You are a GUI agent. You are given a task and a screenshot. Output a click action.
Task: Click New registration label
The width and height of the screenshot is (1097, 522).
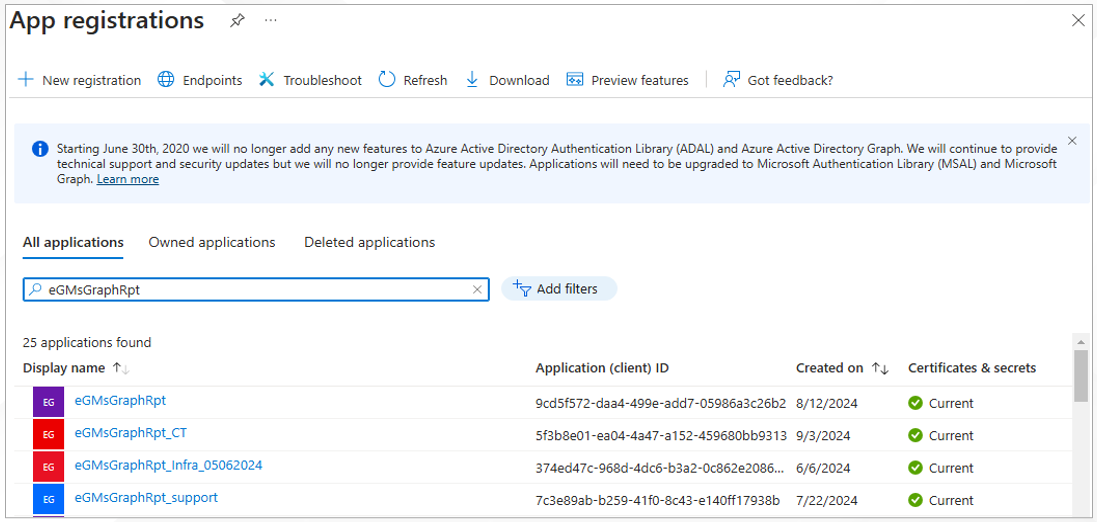point(92,80)
